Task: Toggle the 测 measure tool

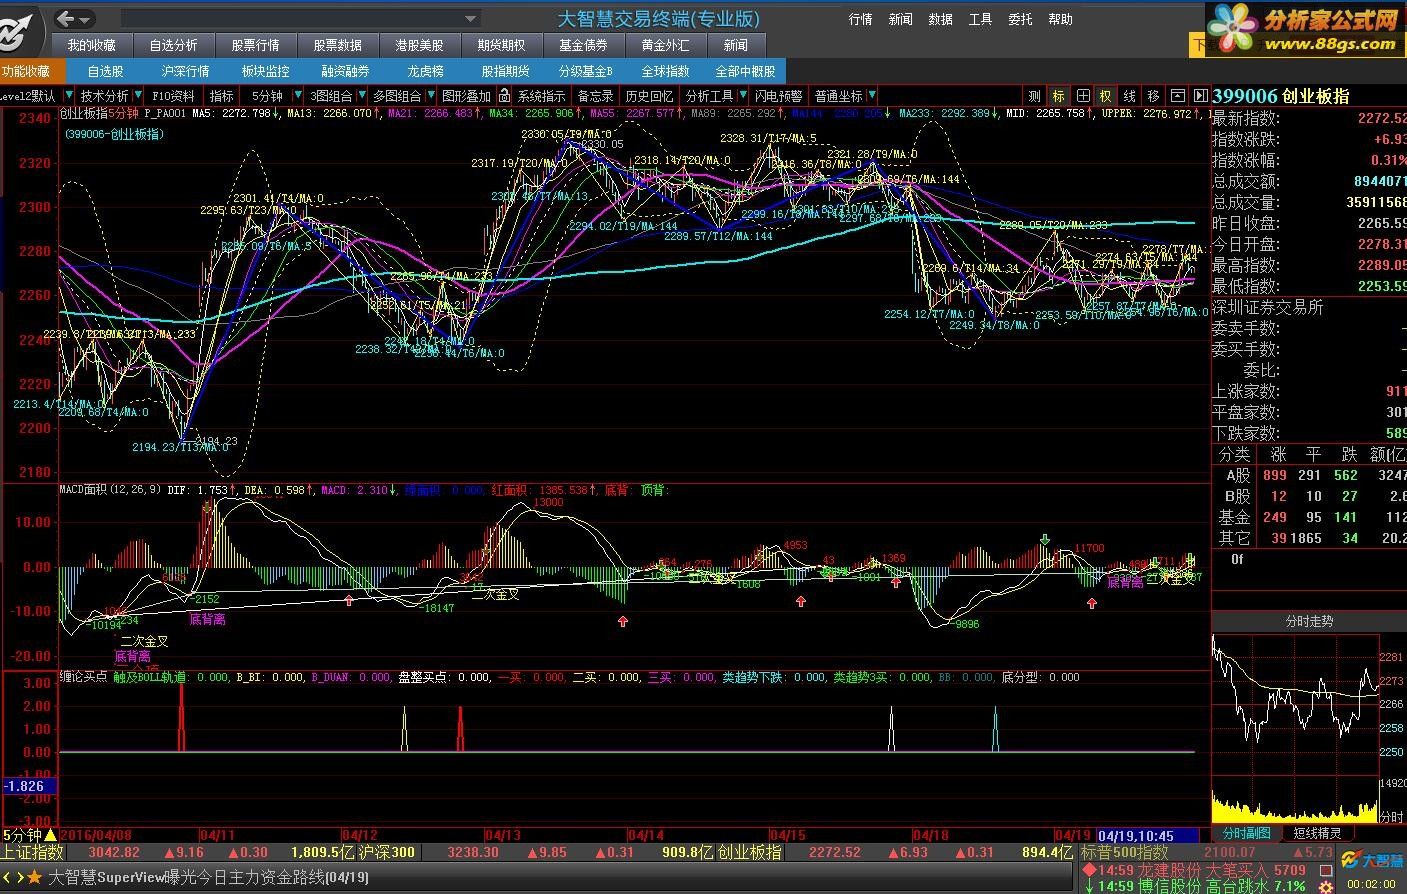Action: (x=1034, y=96)
